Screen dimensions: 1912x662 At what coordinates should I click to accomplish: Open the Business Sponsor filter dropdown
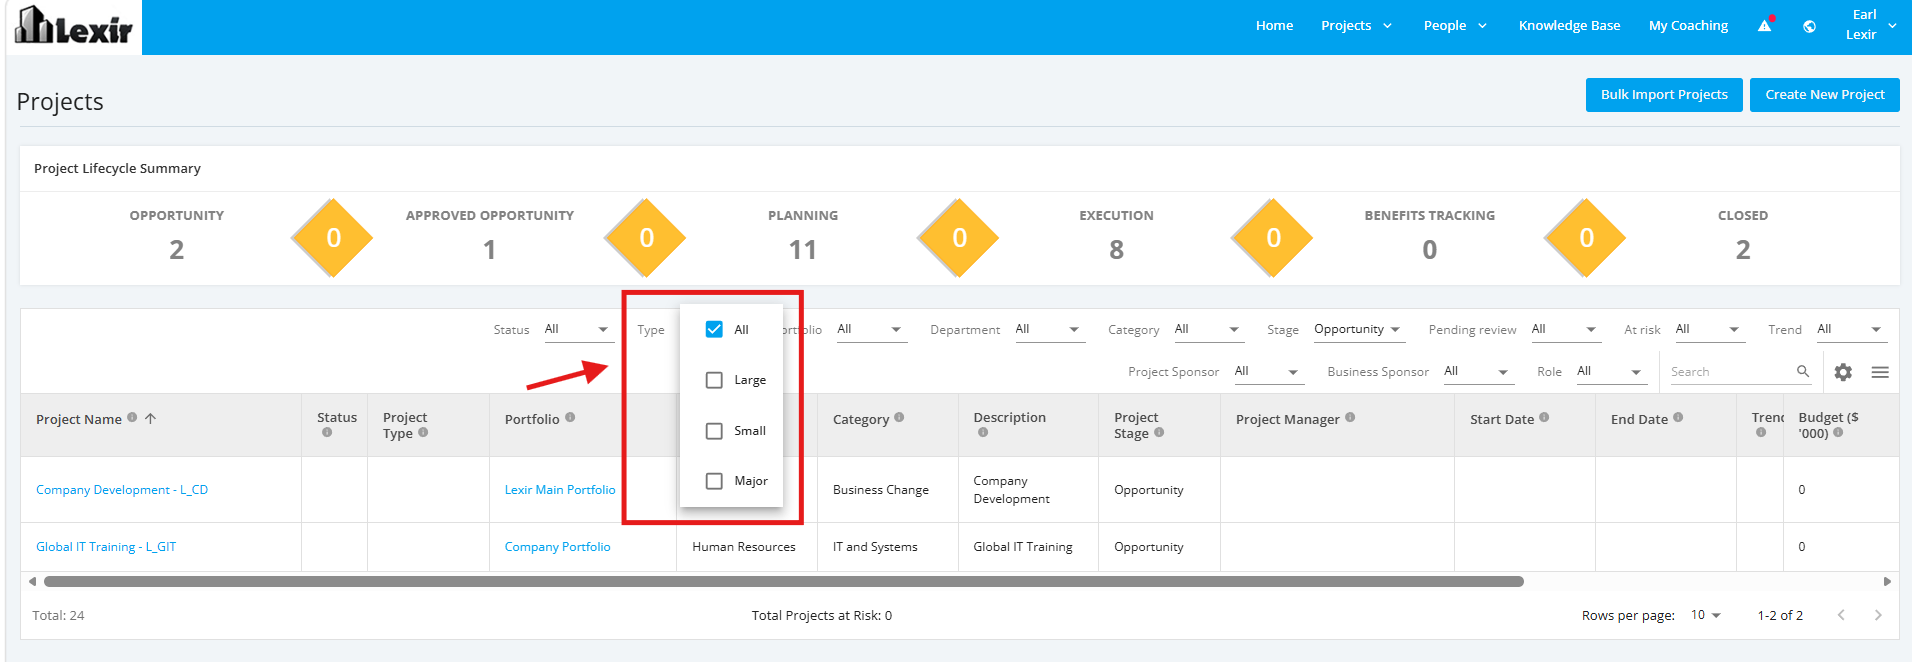1478,371
